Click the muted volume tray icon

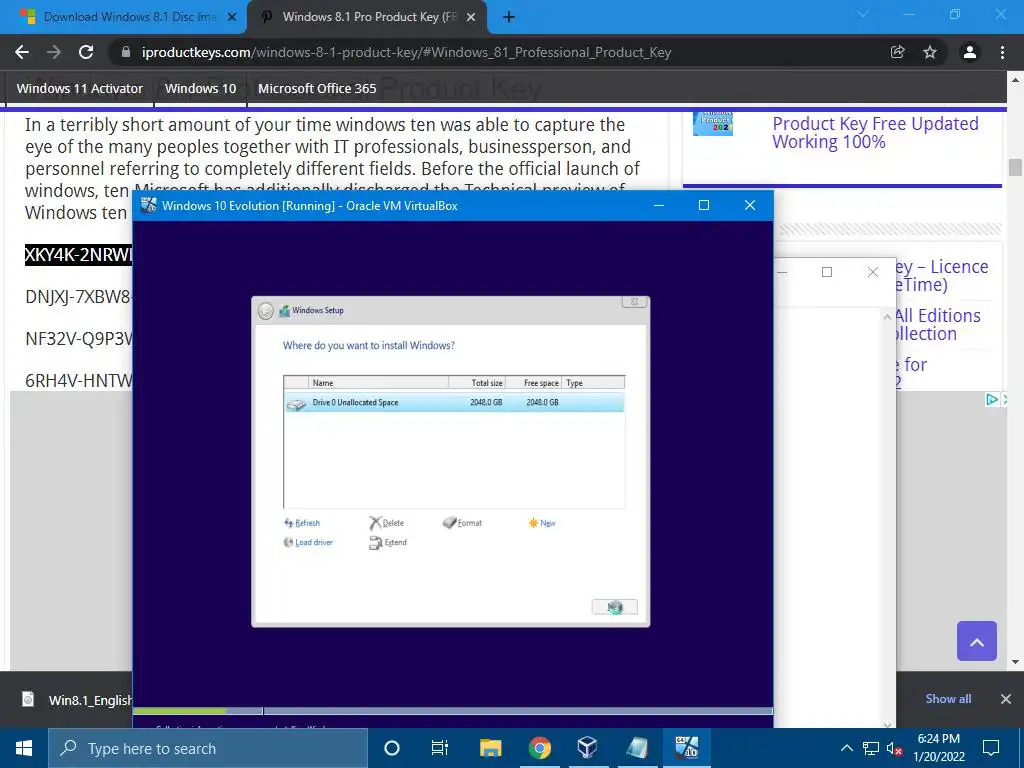coord(894,748)
